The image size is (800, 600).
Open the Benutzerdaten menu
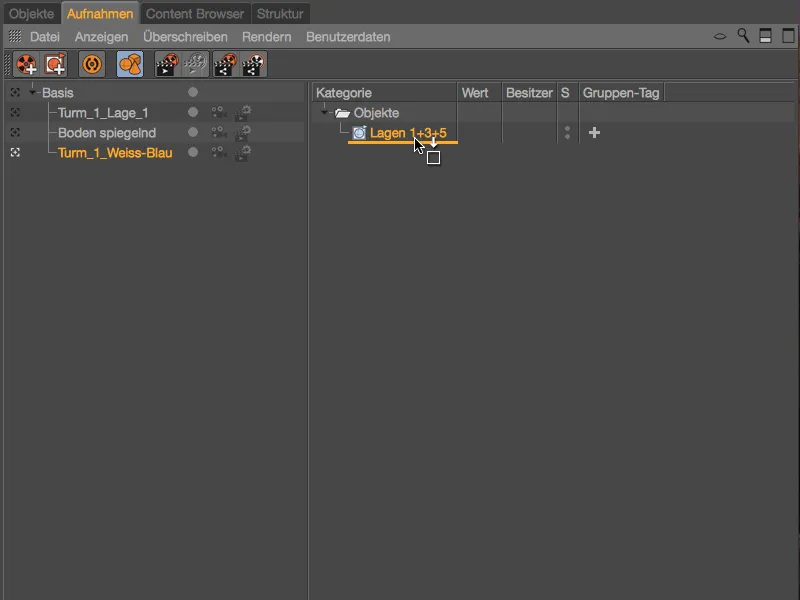[x=348, y=37]
